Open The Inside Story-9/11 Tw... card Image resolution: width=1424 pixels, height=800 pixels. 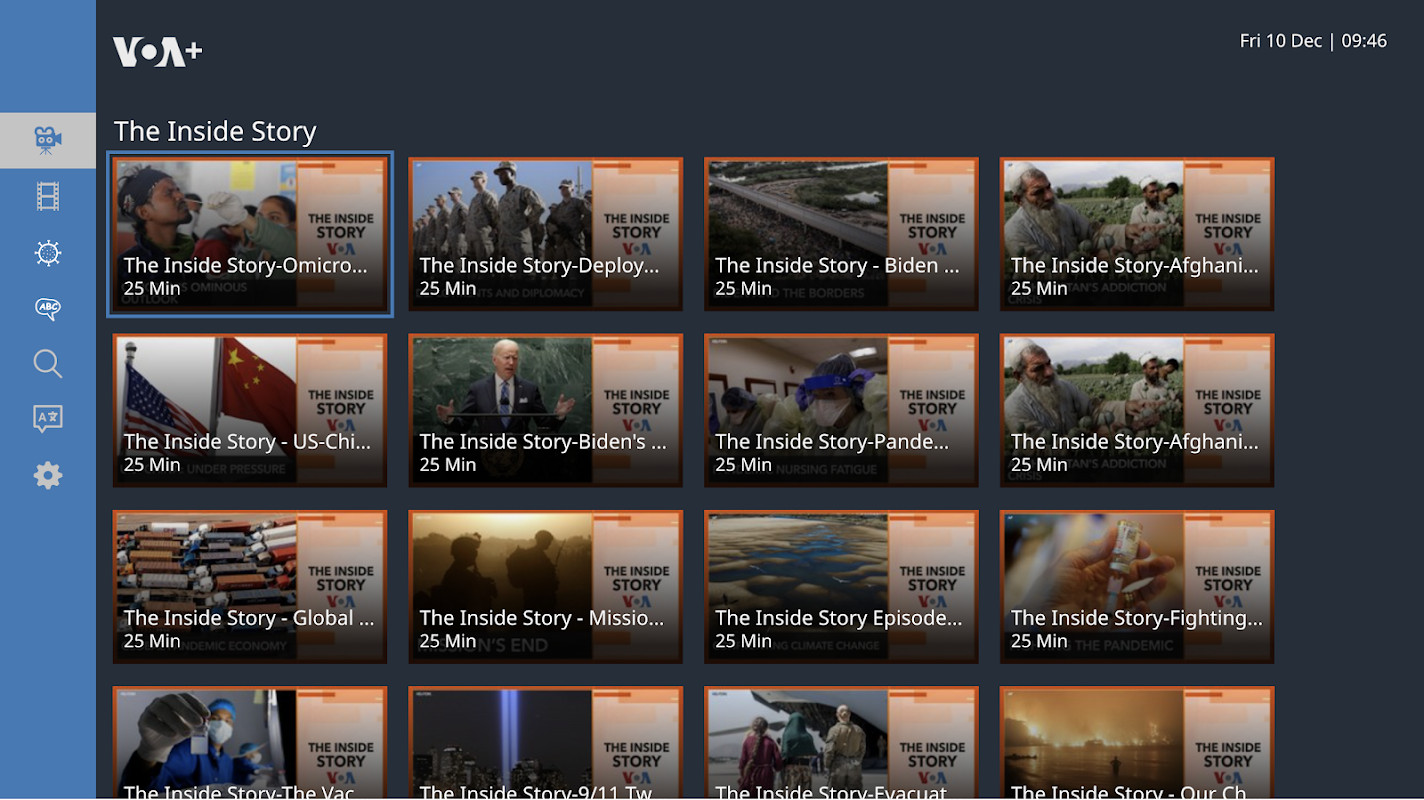[546, 743]
